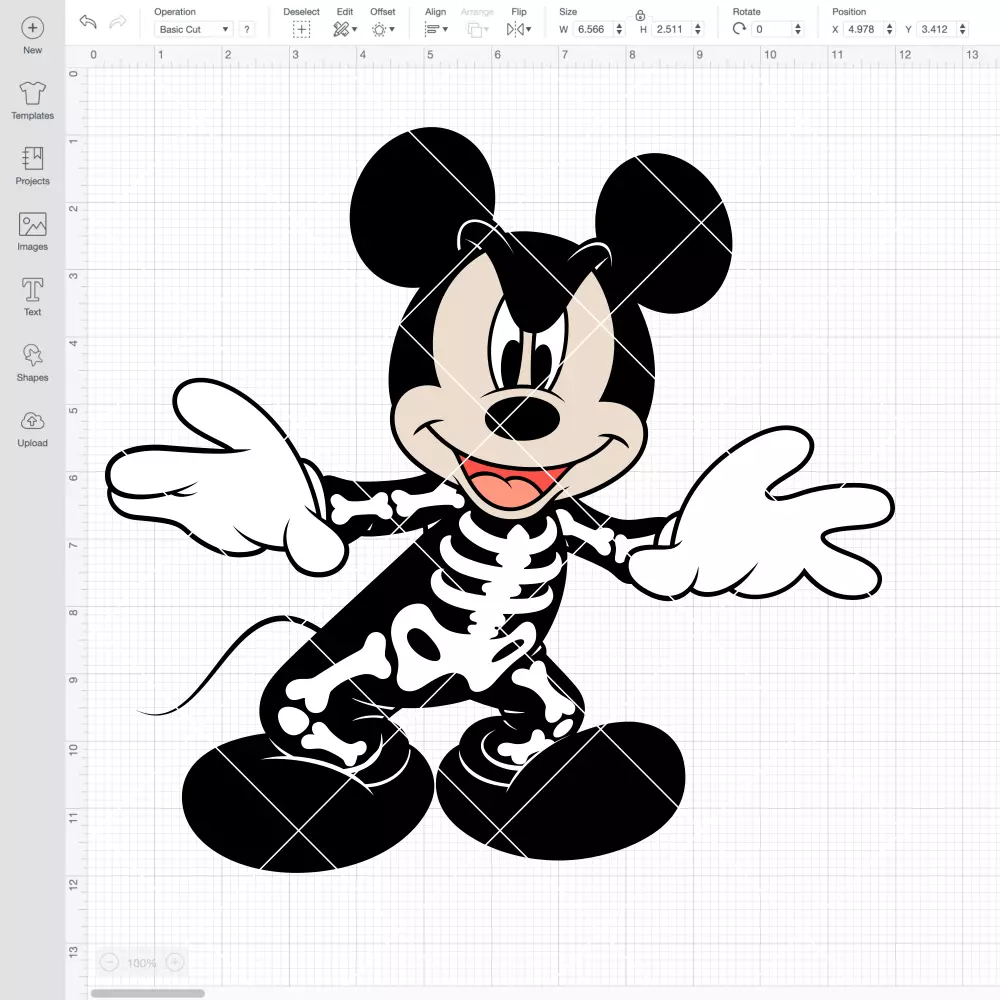
Task: Click the Undo arrow
Action: pyautogui.click(x=88, y=22)
